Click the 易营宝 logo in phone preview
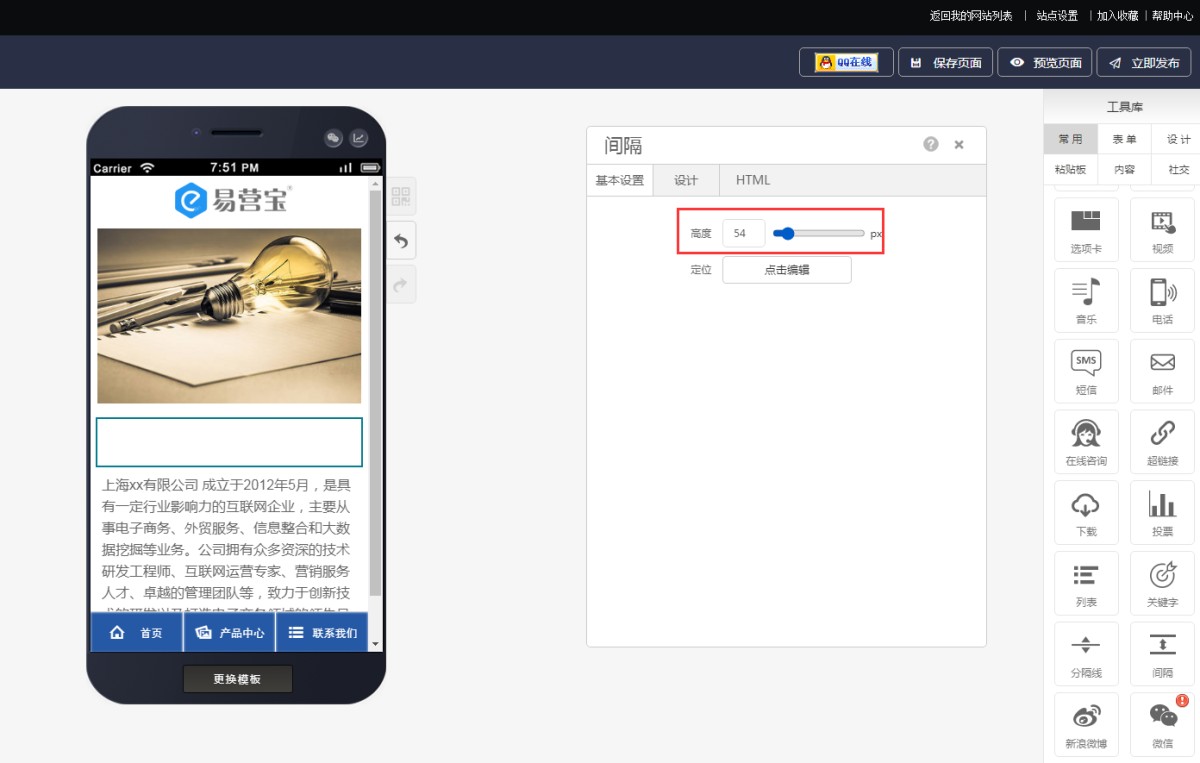1200x763 pixels. click(x=233, y=200)
